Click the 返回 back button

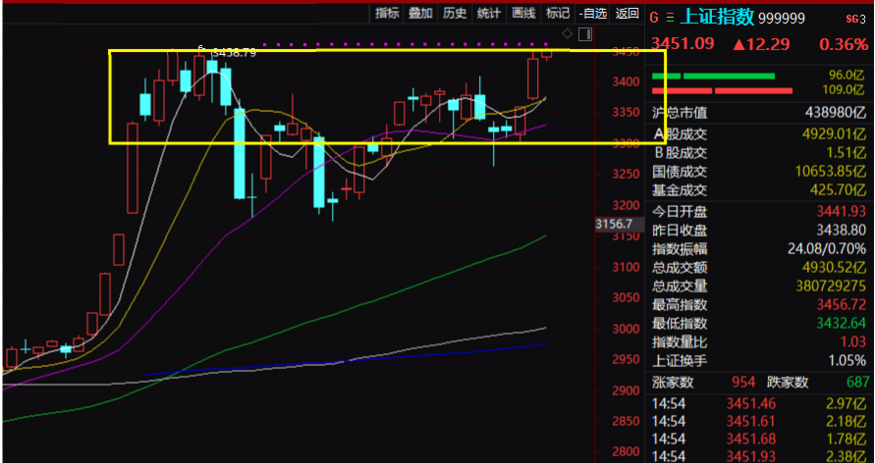click(x=627, y=13)
